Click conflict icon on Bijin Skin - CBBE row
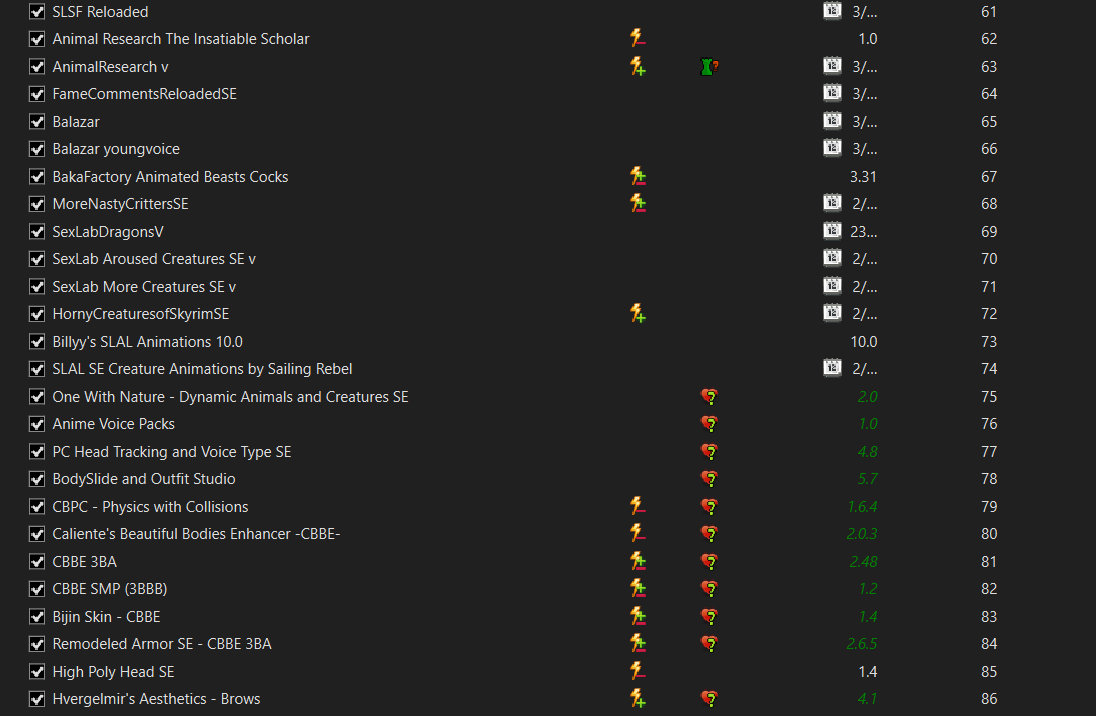The height and width of the screenshot is (716, 1096). (x=637, y=616)
